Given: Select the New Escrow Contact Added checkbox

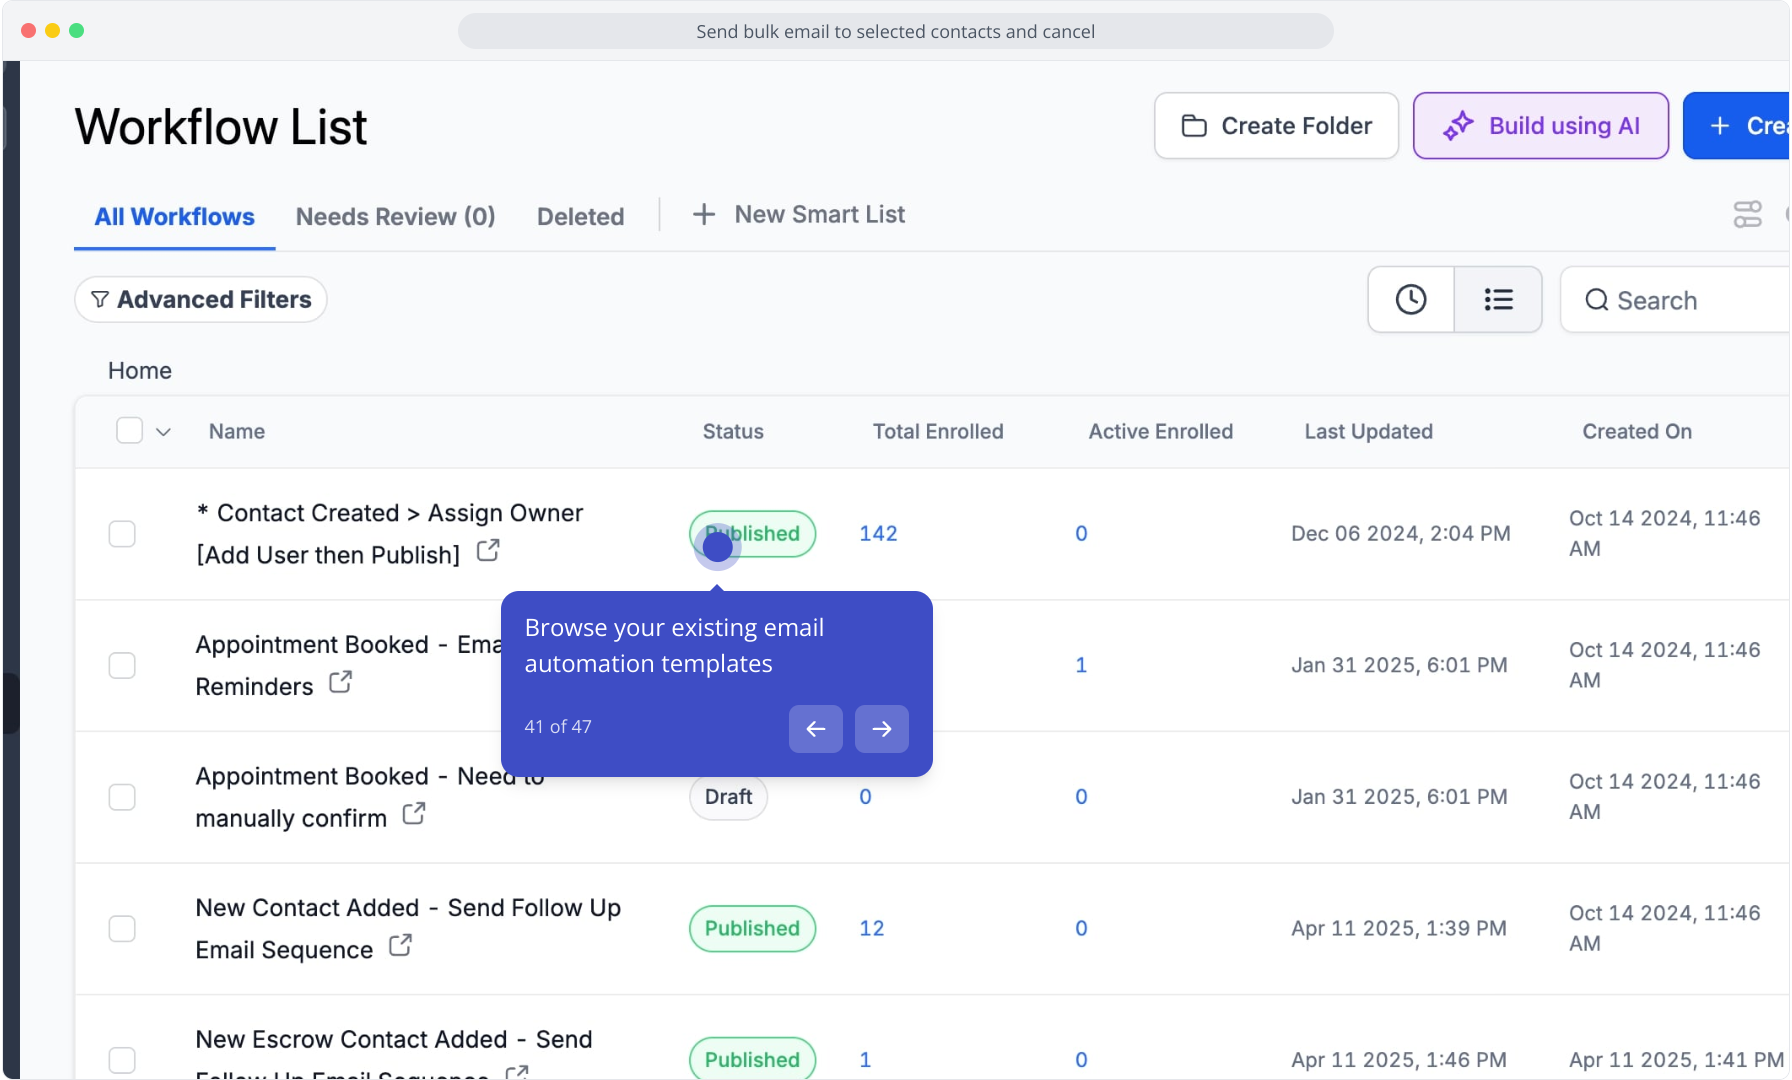Looking at the screenshot, I should tap(122, 1060).
